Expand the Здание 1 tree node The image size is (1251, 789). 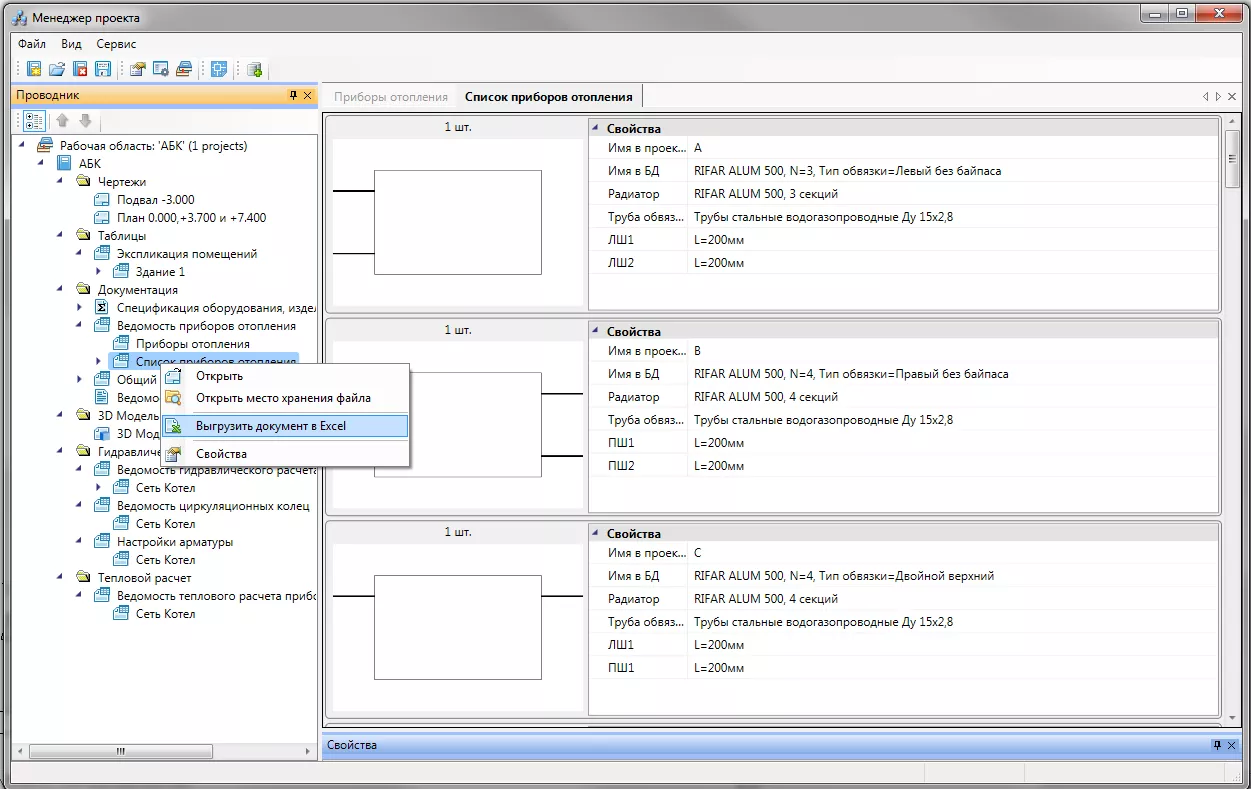coord(99,272)
